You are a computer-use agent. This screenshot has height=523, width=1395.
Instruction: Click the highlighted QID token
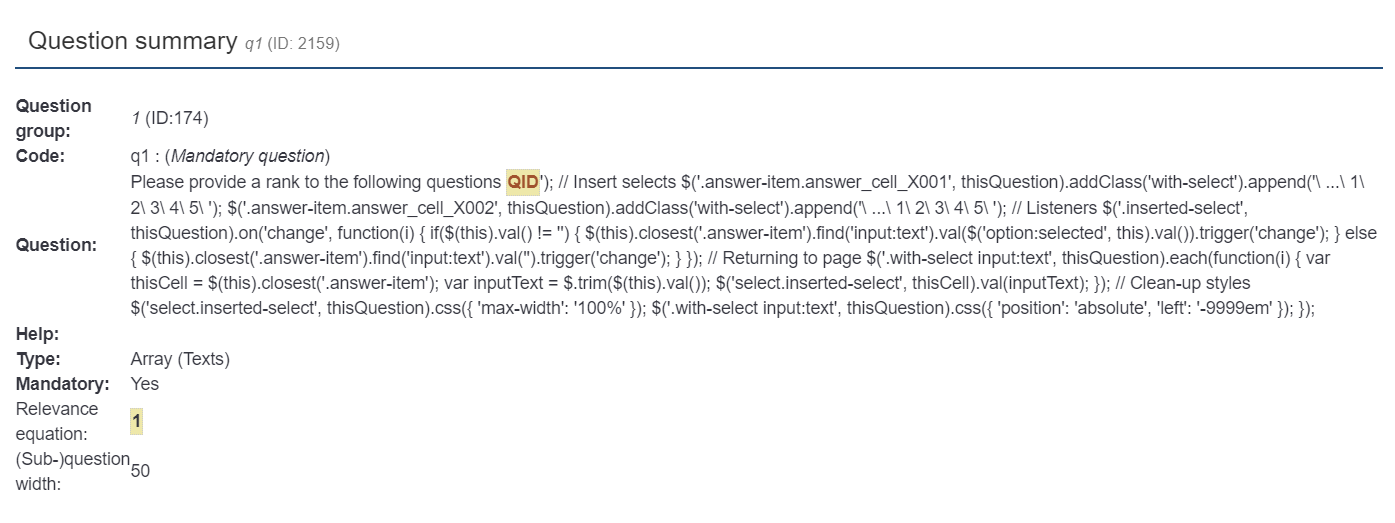(x=522, y=182)
